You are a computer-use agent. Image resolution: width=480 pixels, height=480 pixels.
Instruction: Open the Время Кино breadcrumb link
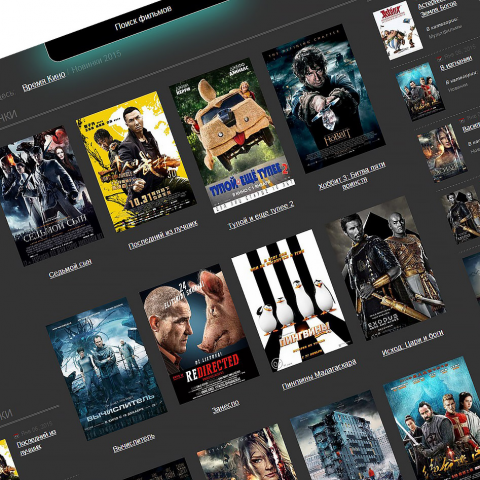44,82
